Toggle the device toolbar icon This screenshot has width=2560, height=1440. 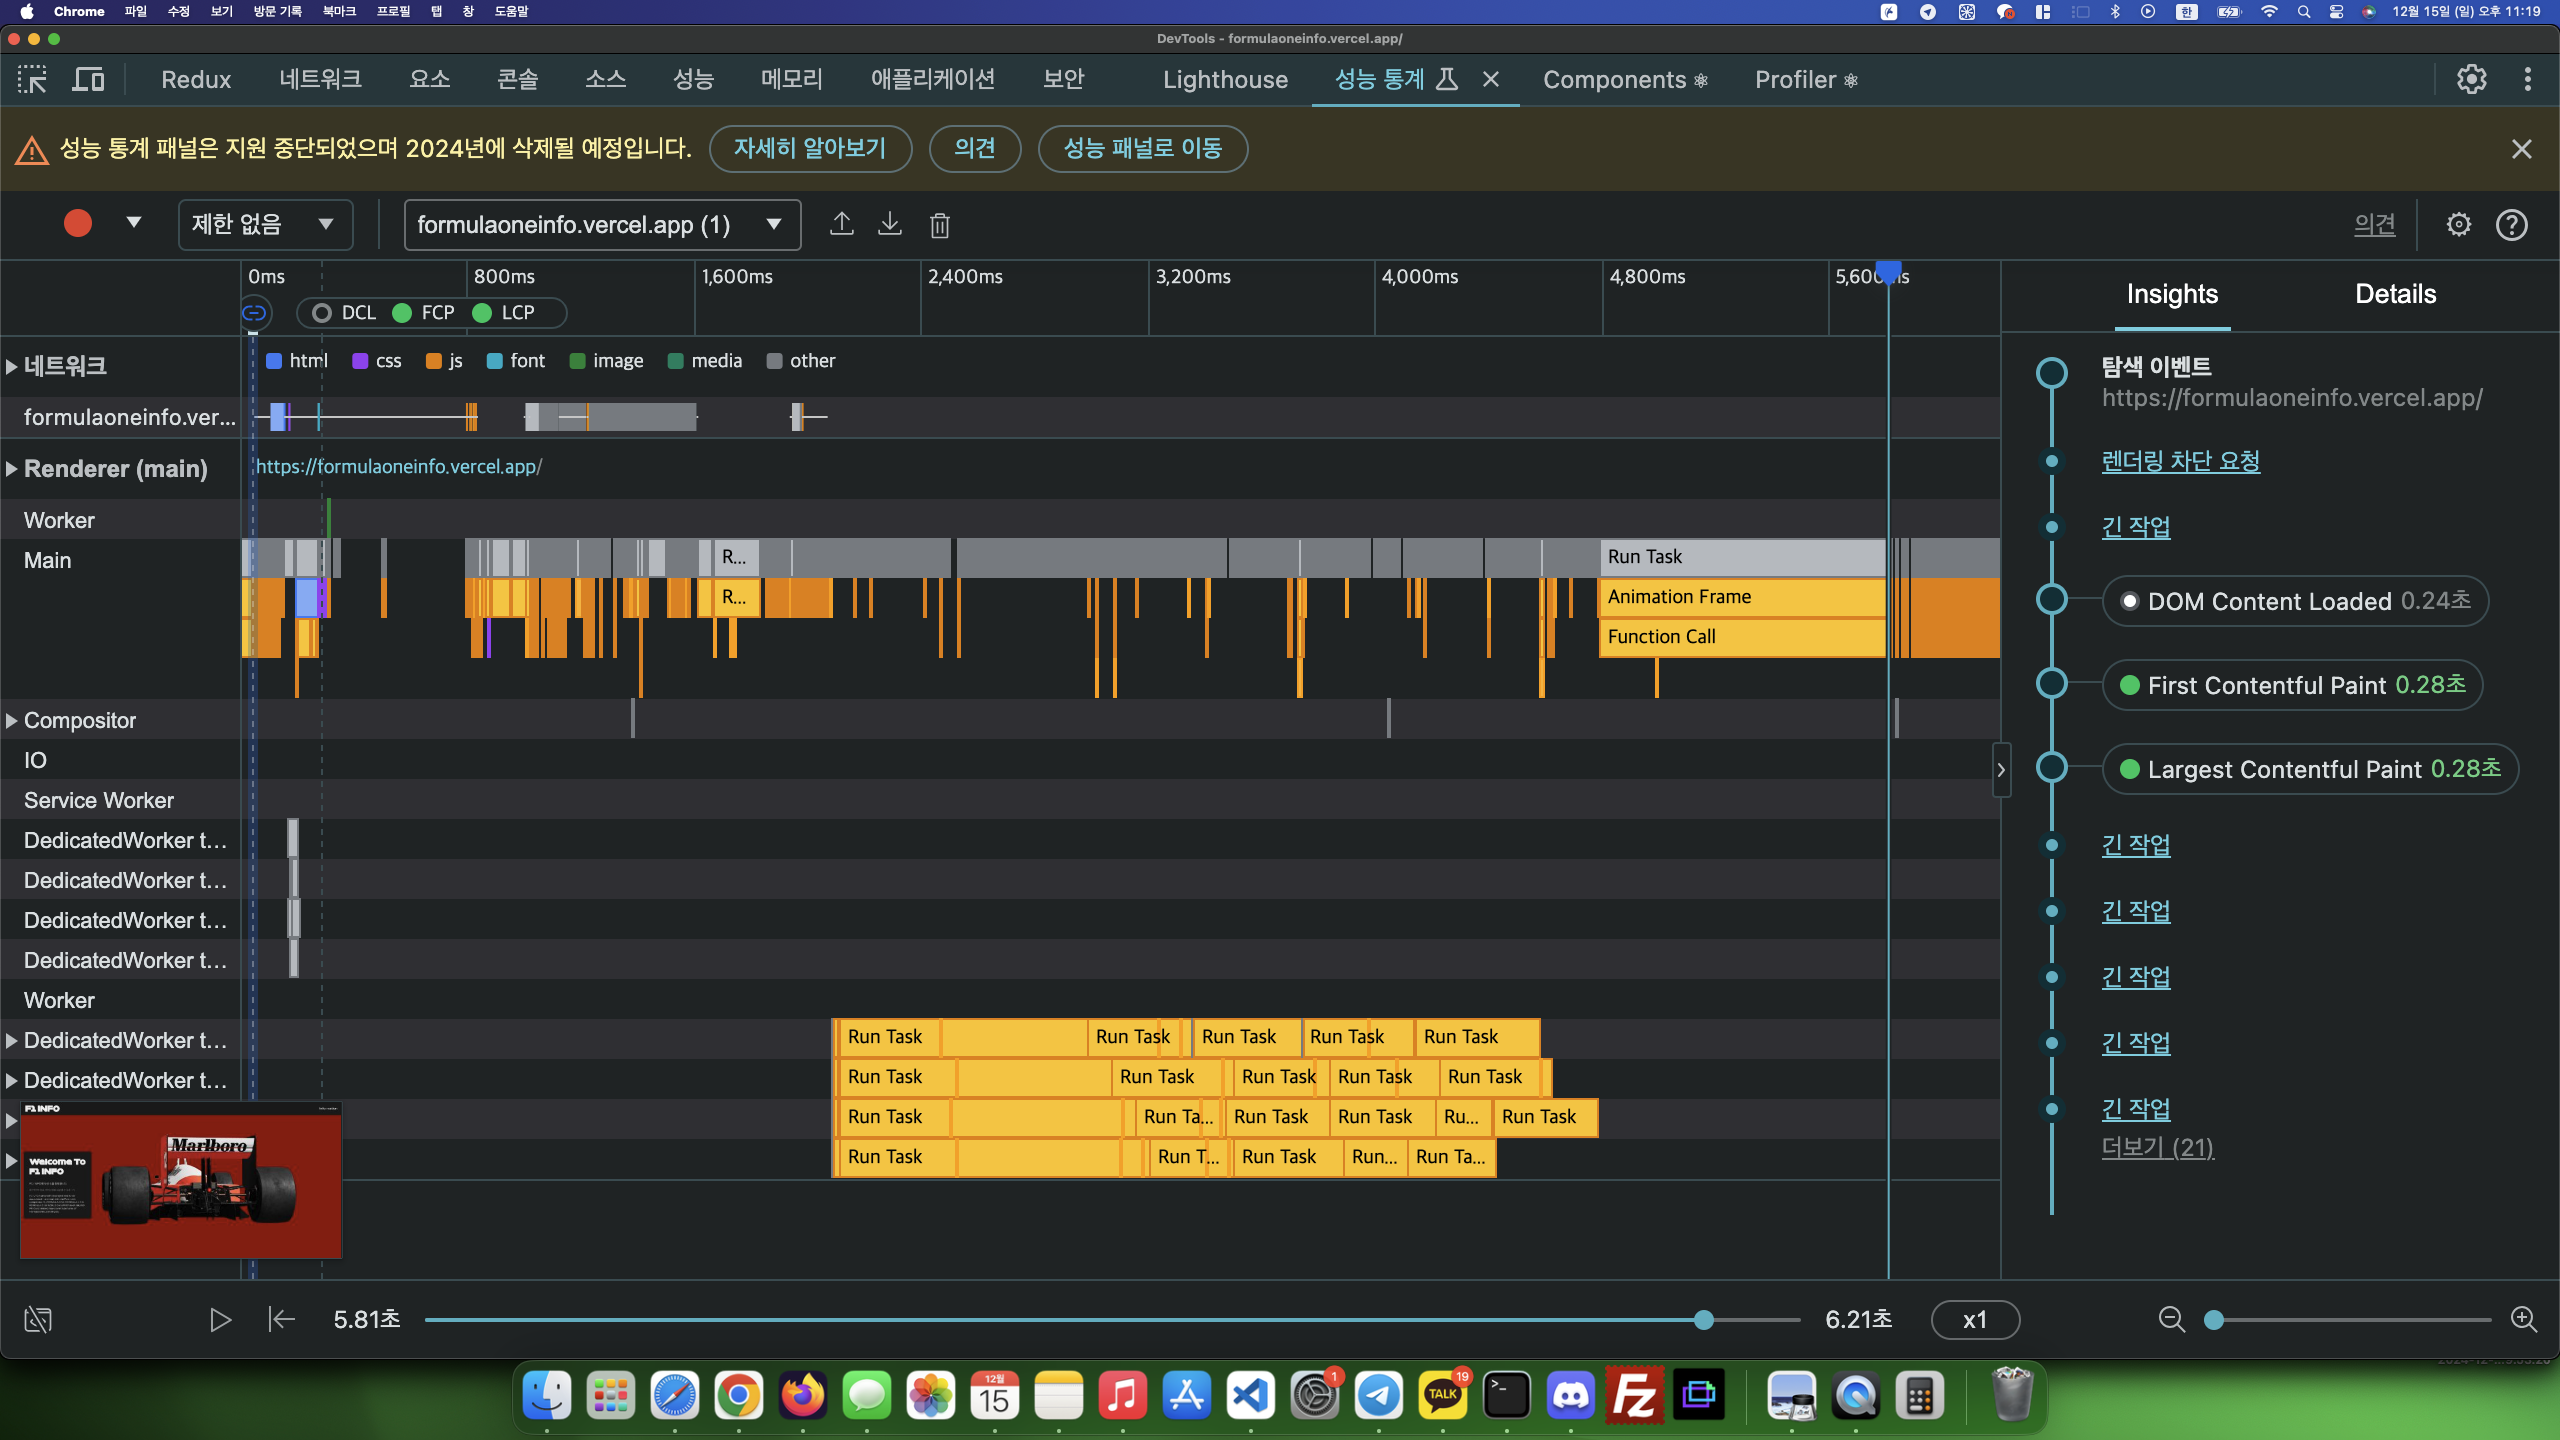coord(88,80)
